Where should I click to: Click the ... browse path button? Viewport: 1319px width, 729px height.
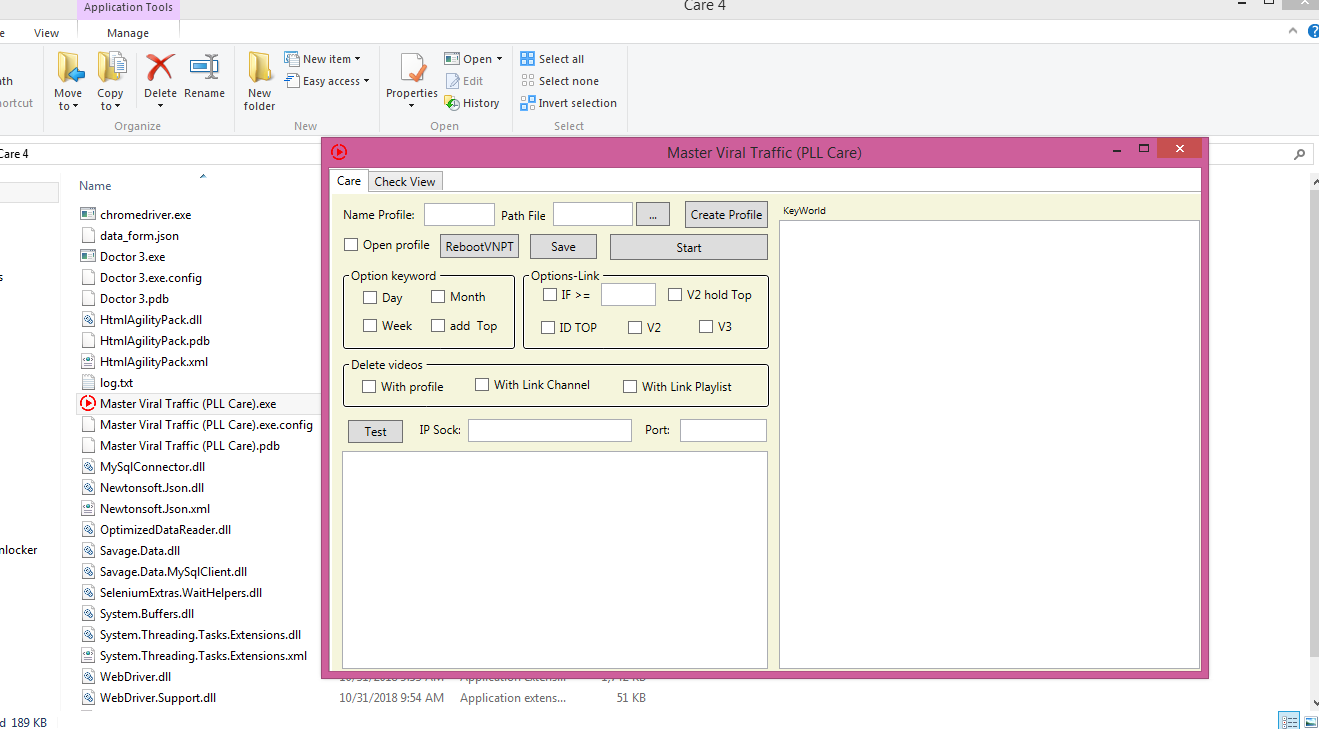click(x=652, y=214)
